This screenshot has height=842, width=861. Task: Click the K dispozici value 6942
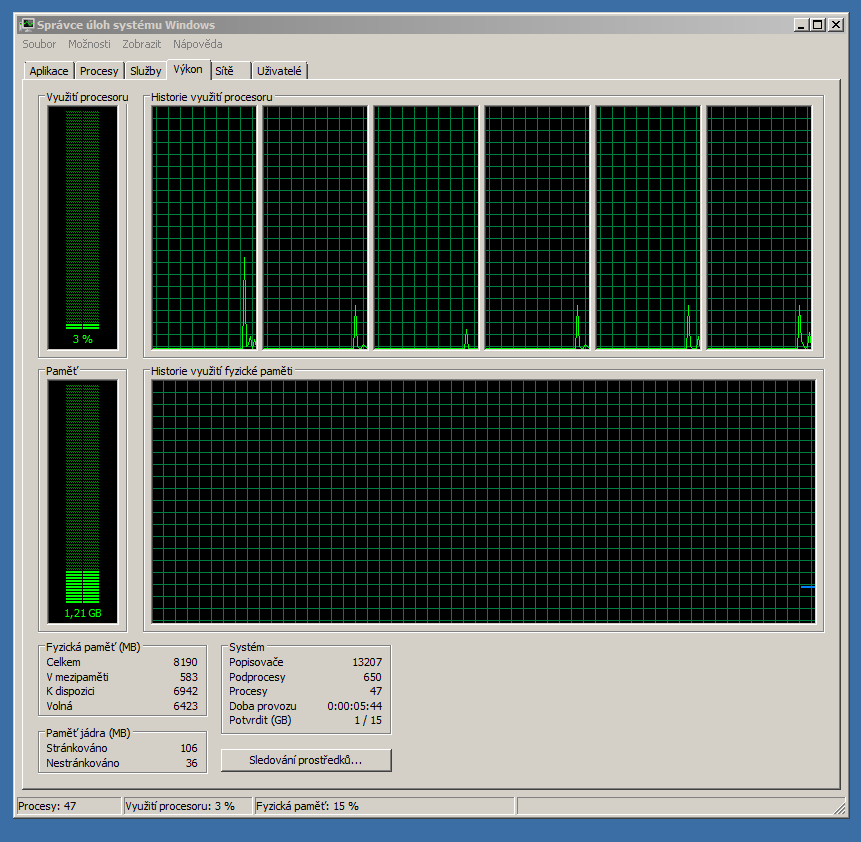pos(185,691)
